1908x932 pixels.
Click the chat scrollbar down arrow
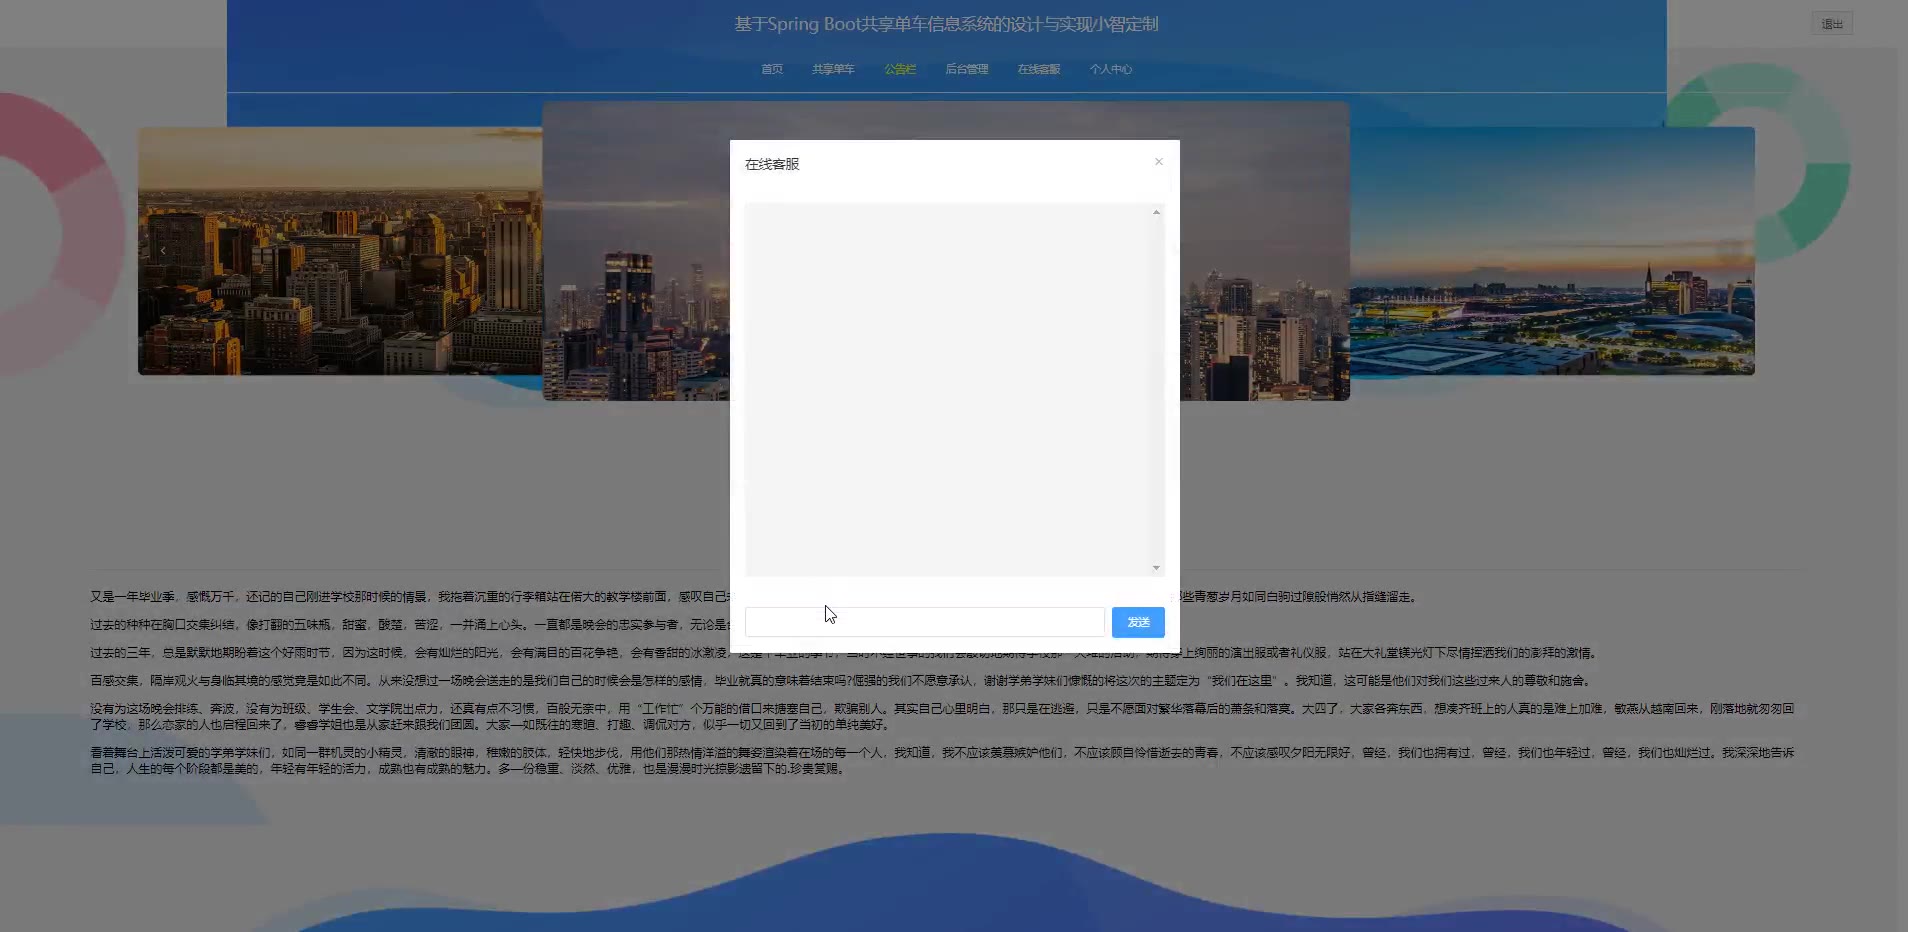click(1156, 568)
